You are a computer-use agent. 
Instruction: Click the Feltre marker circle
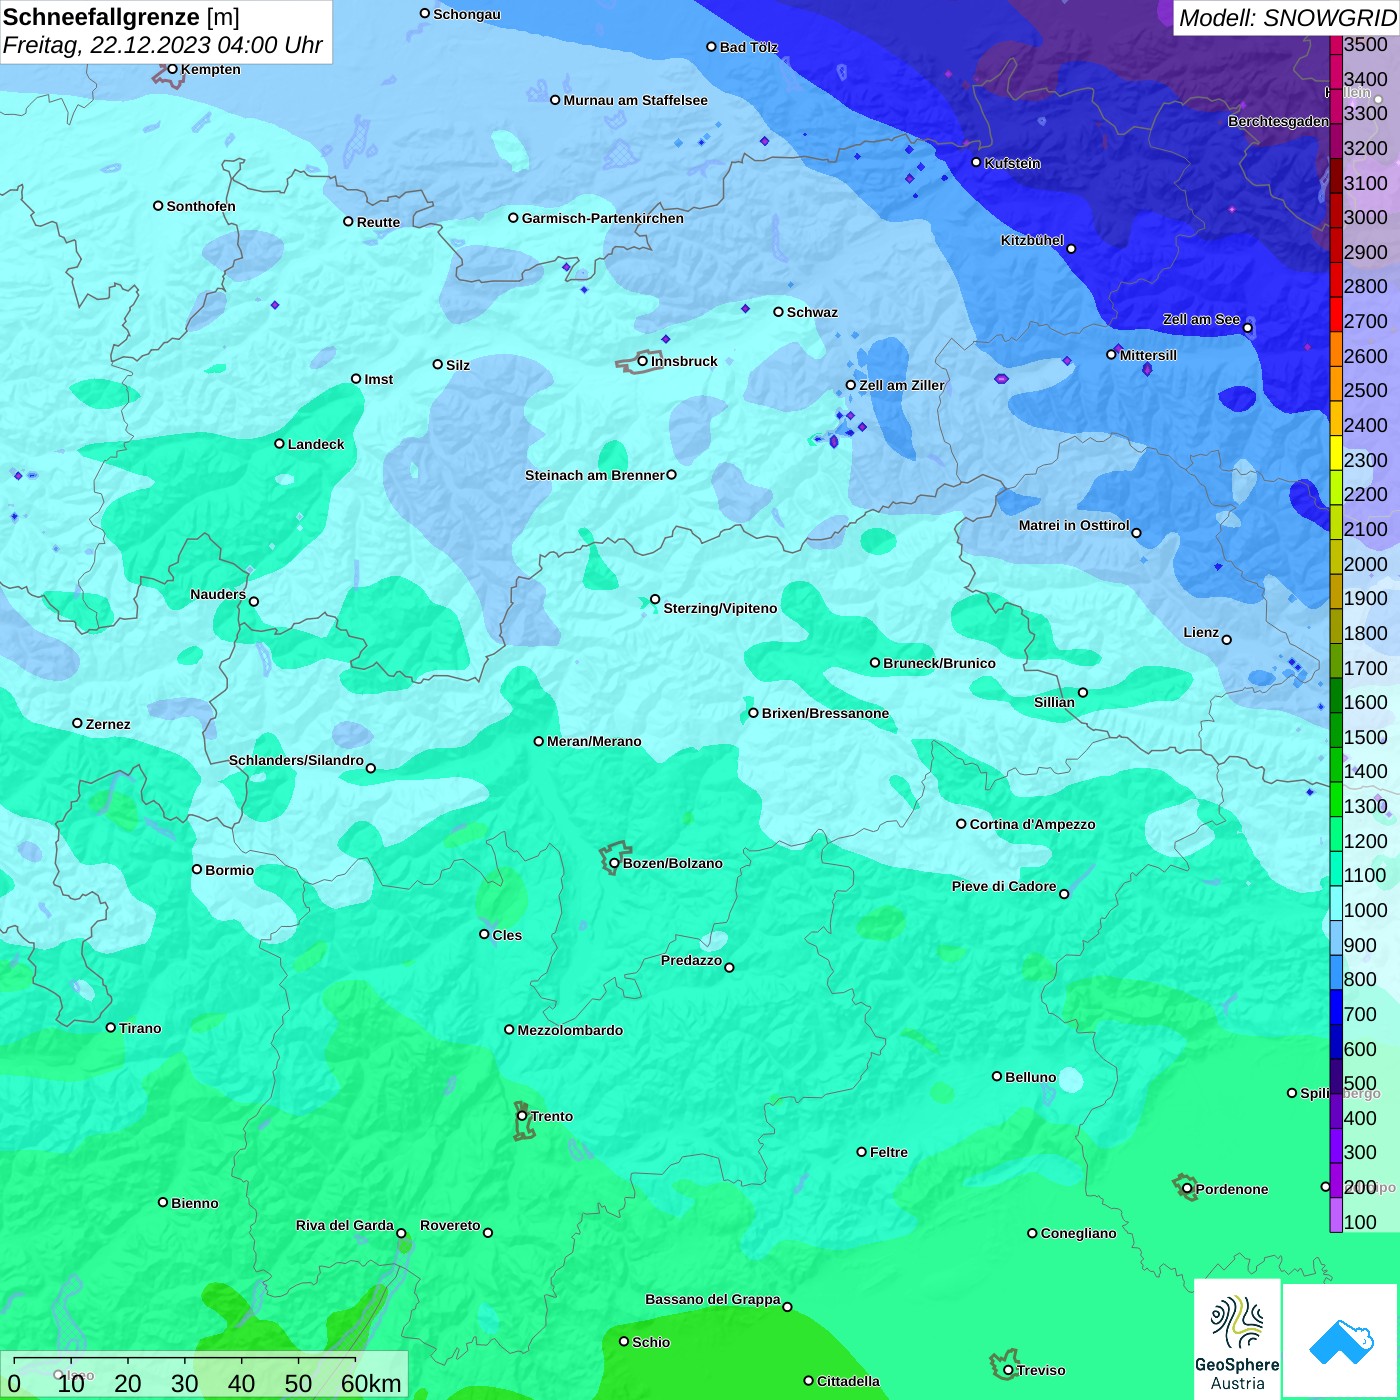point(862,1152)
